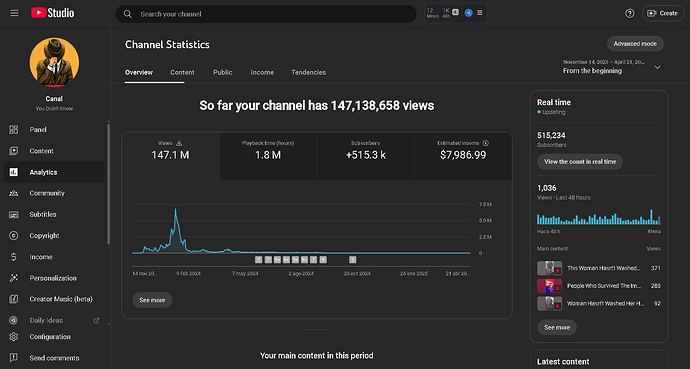
Task: Open the help question mark icon
Action: pyautogui.click(x=630, y=14)
